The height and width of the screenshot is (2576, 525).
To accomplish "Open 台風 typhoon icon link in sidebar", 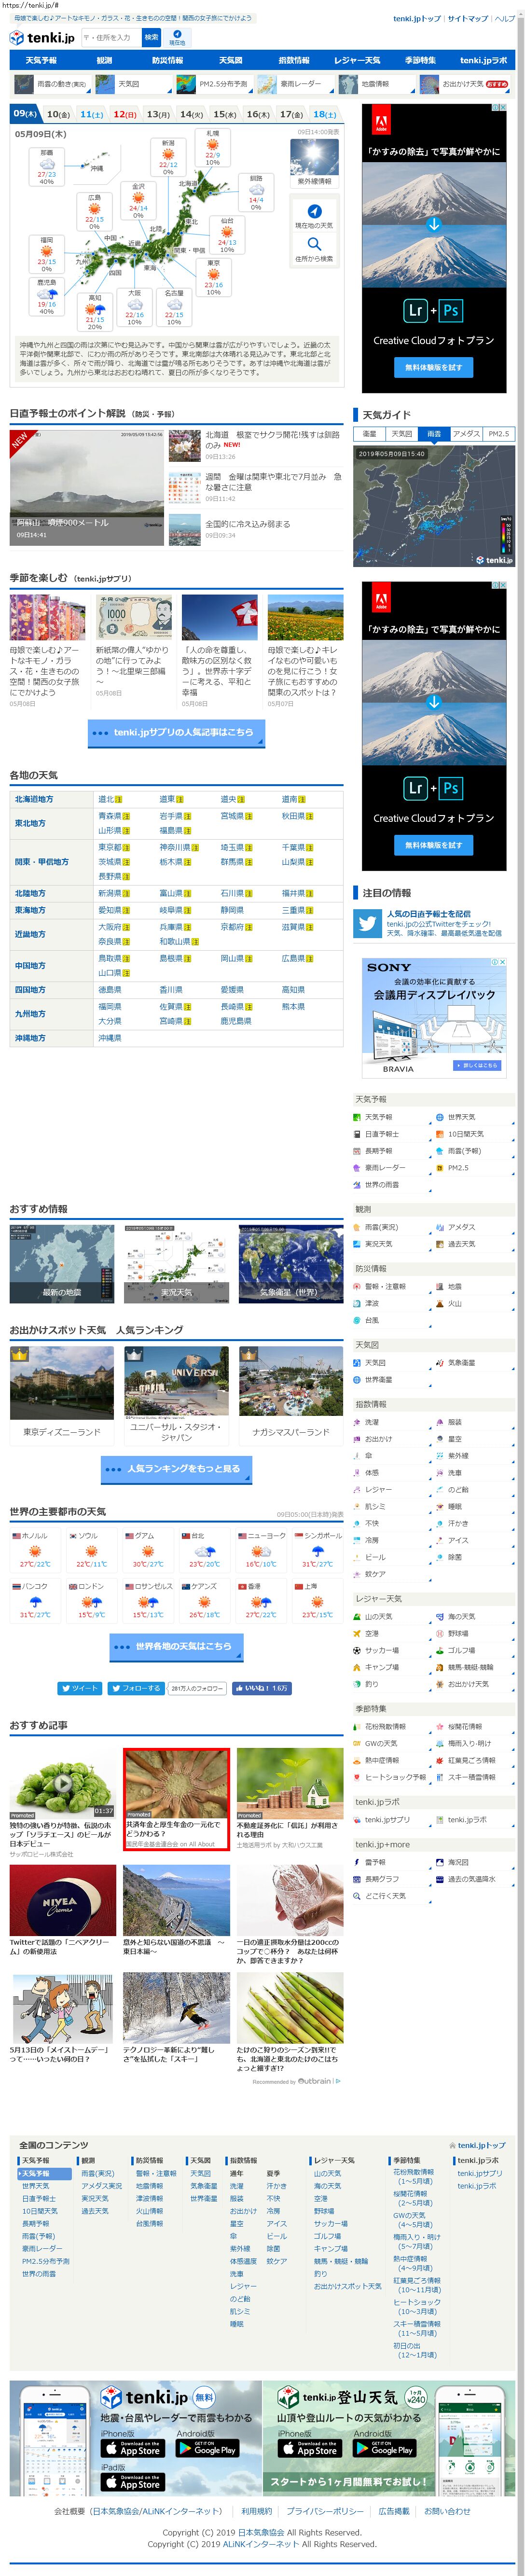I will pyautogui.click(x=357, y=1320).
